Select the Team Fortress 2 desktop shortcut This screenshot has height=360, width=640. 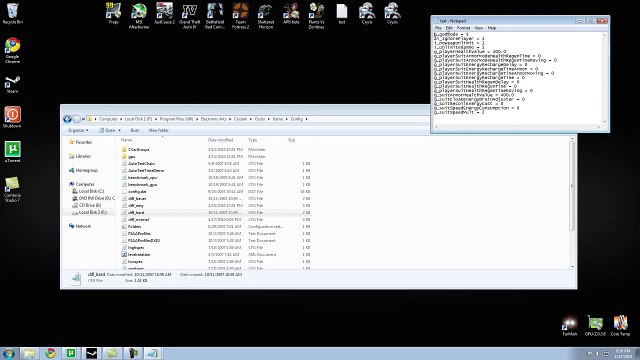click(240, 16)
